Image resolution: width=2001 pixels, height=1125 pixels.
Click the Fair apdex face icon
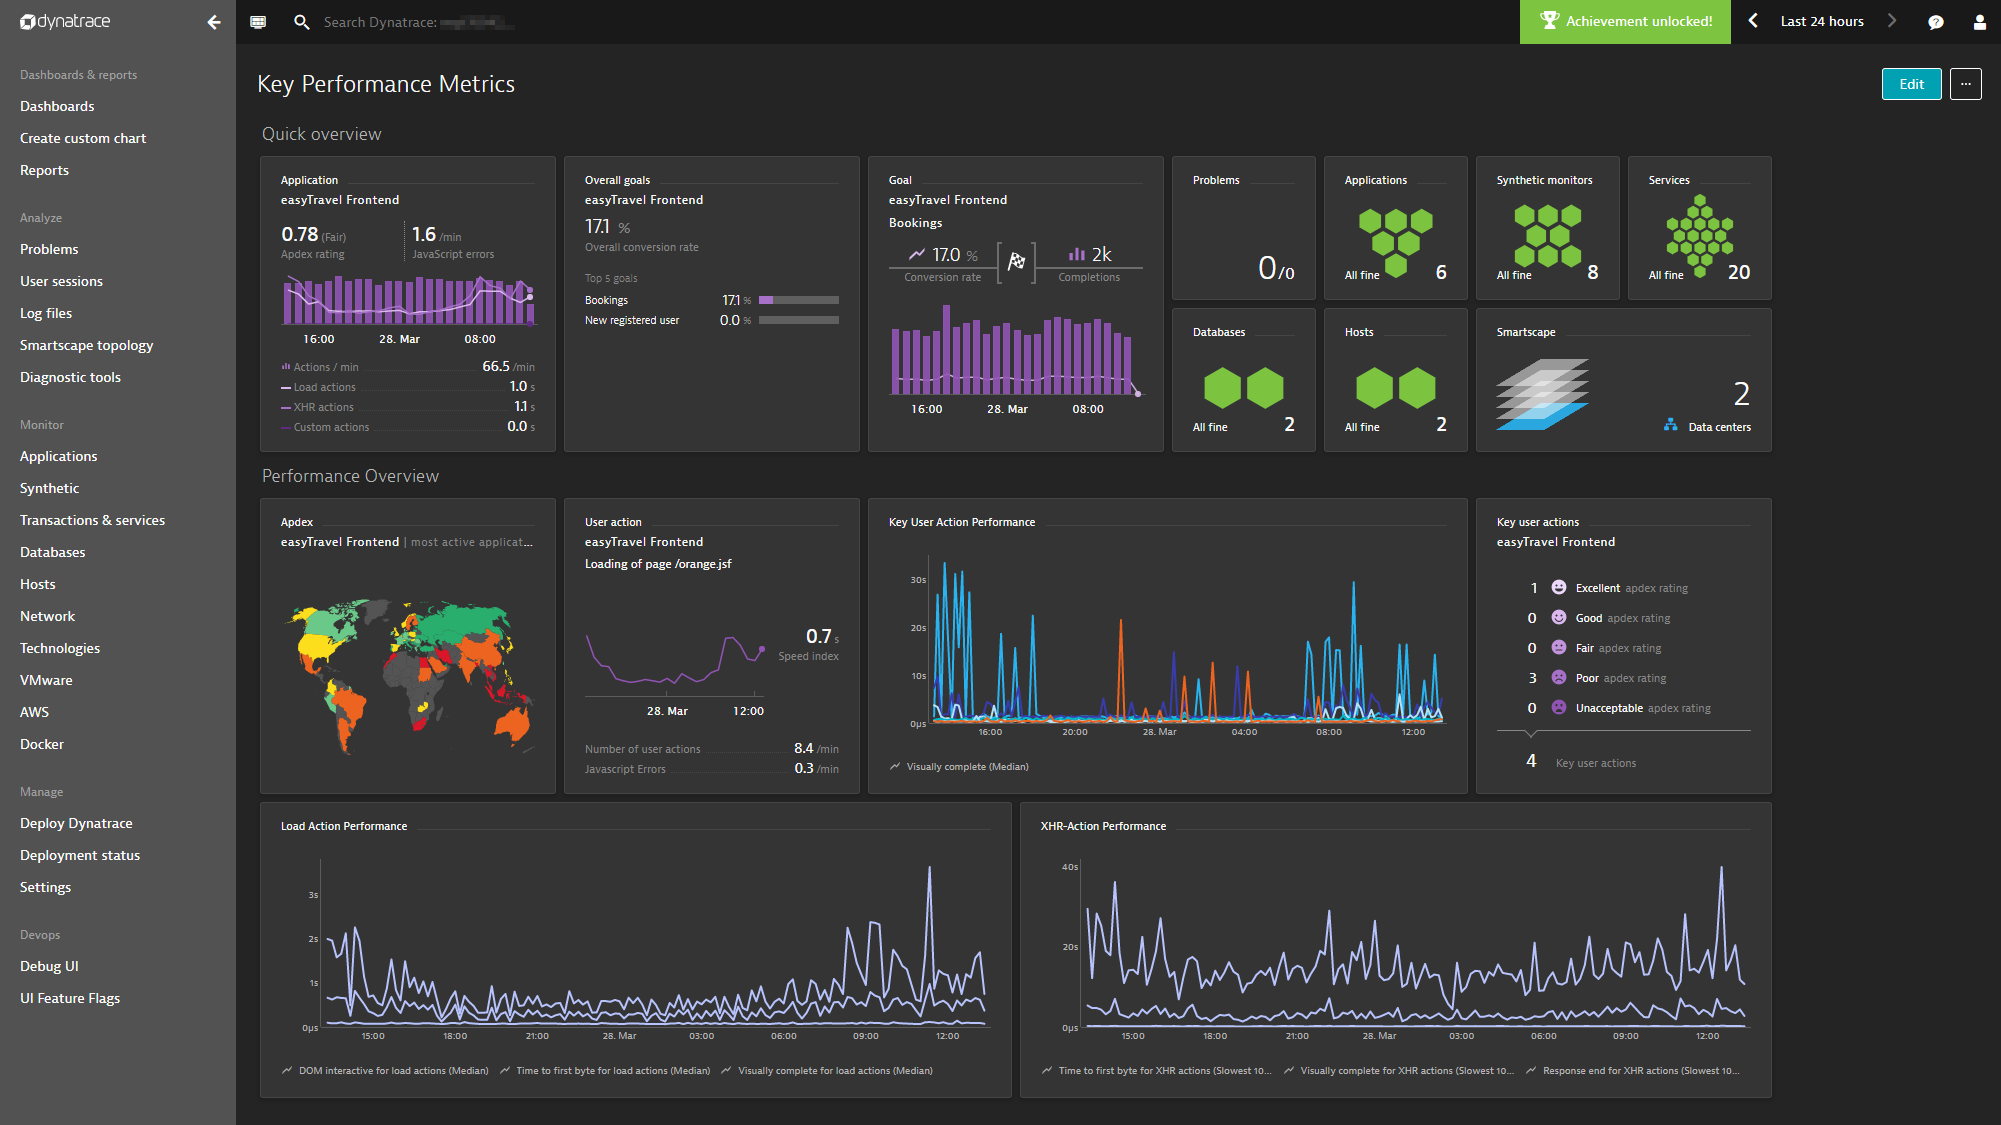pos(1558,647)
